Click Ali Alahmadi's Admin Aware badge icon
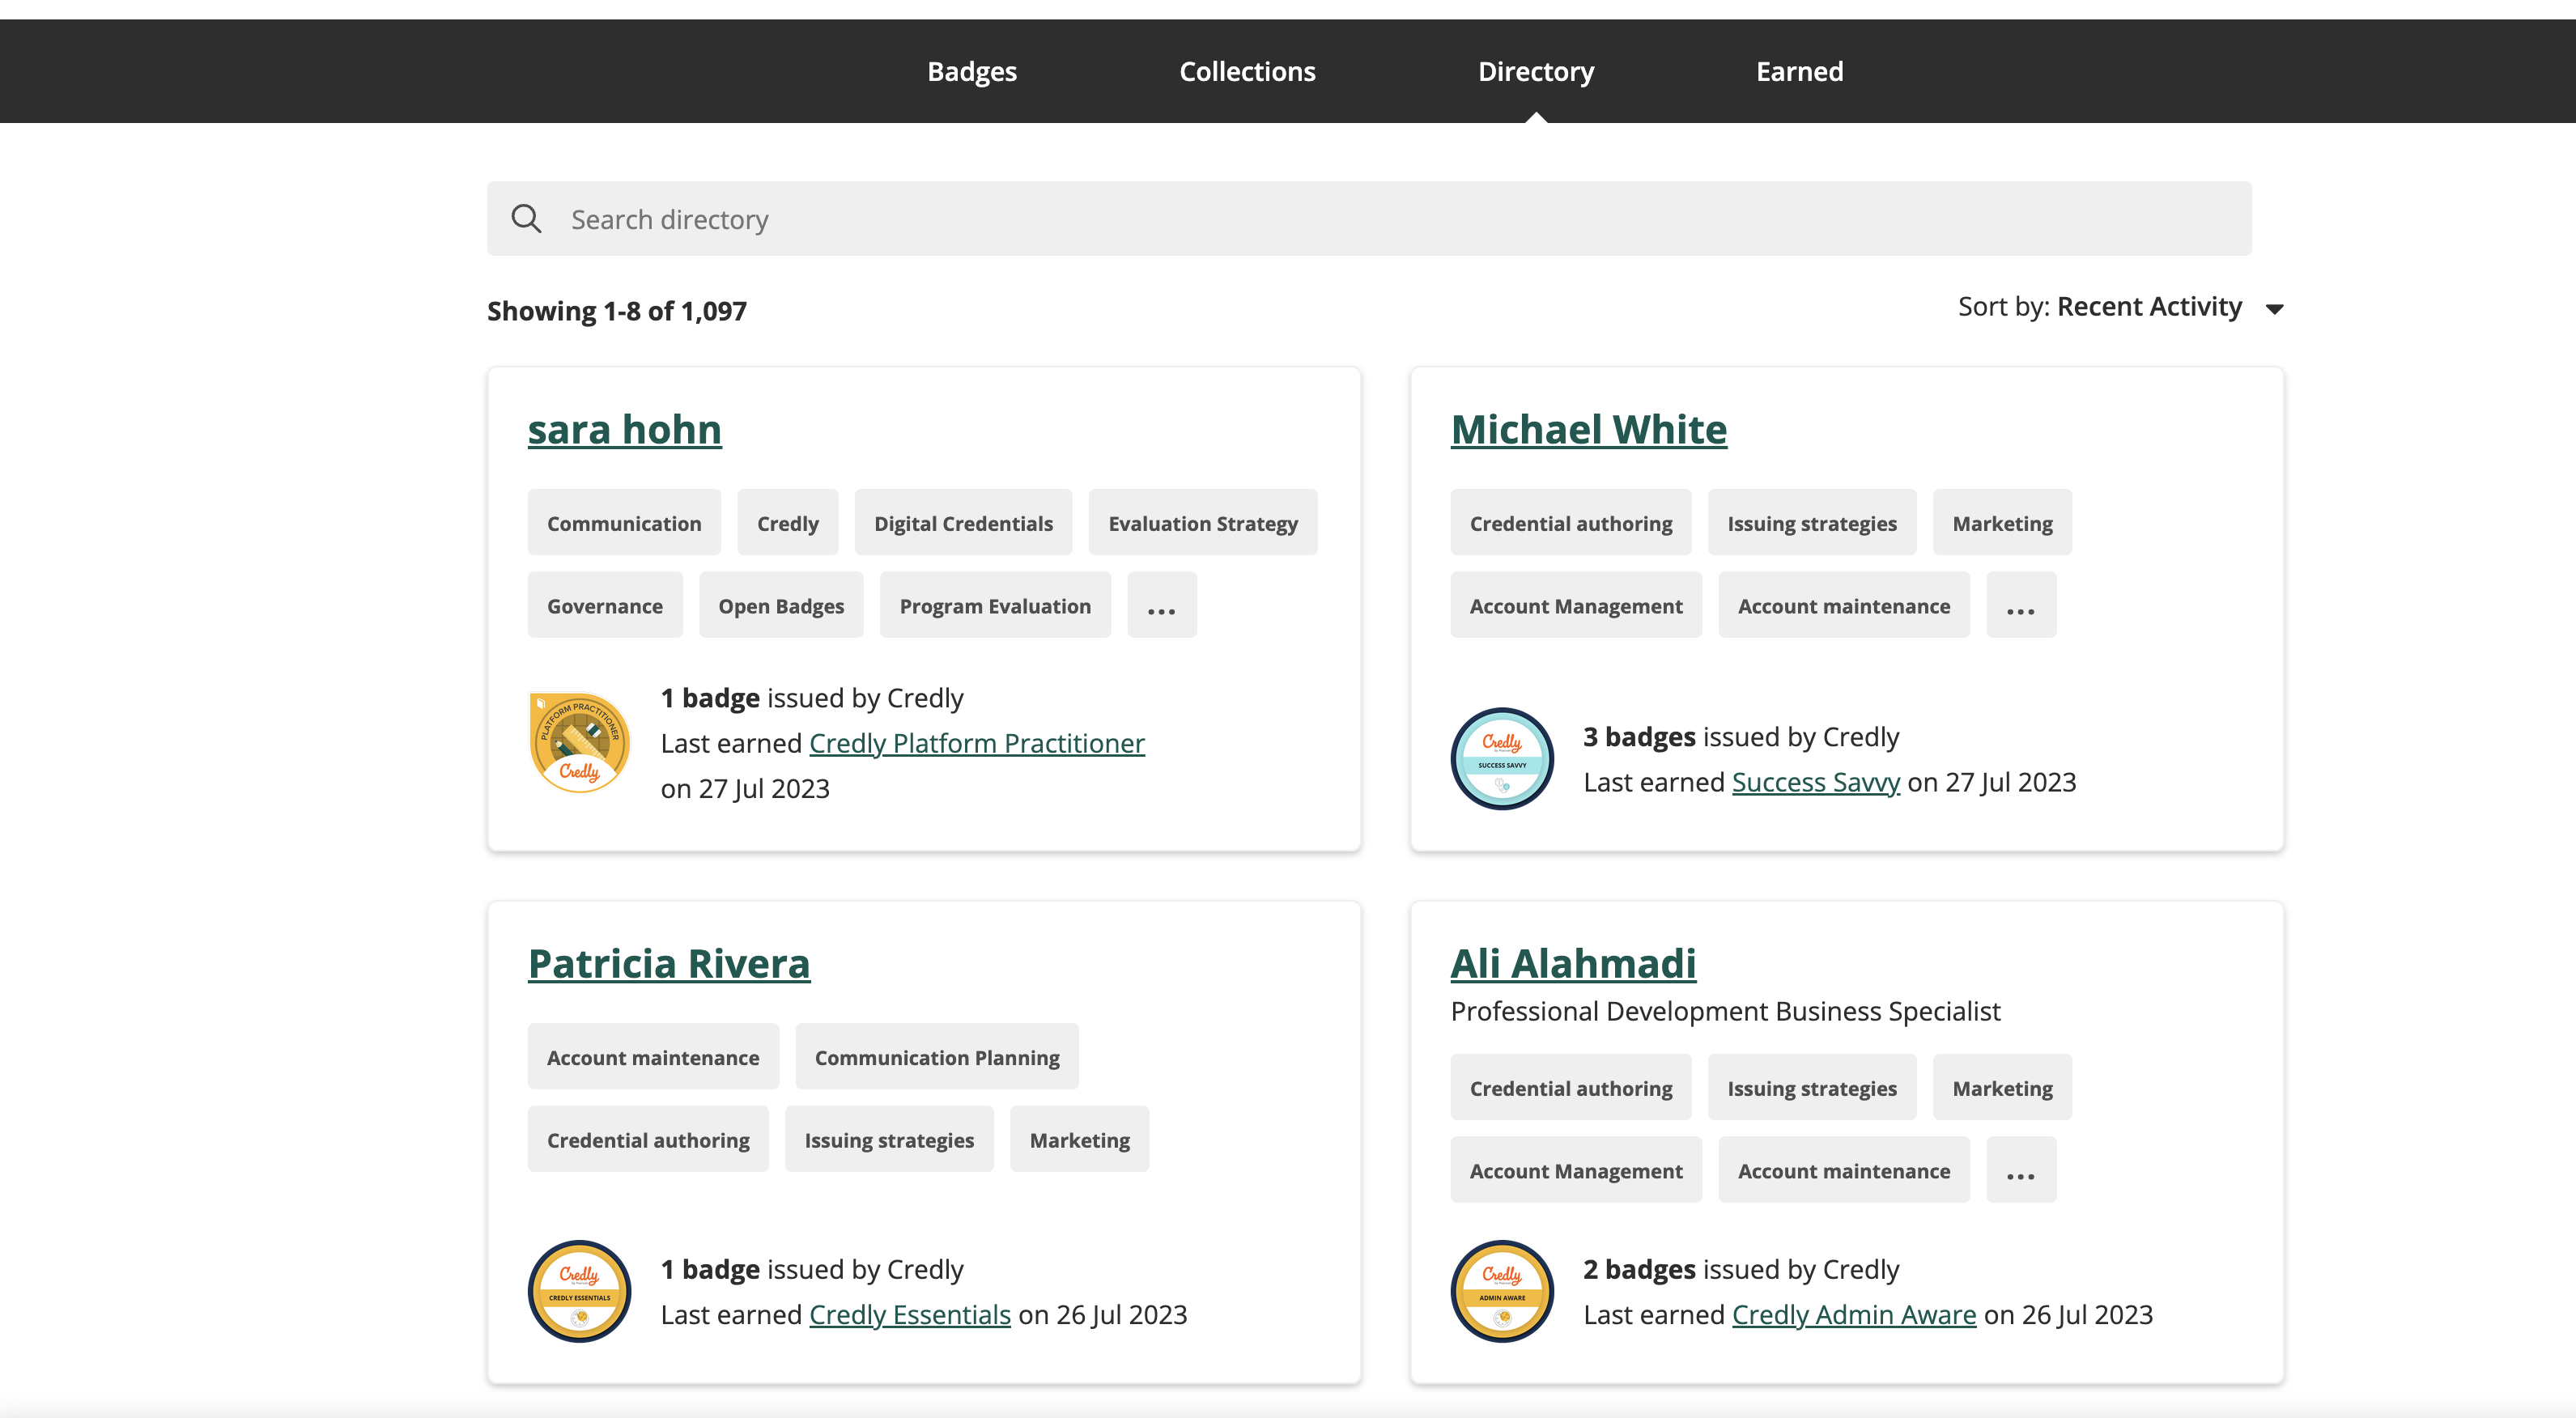This screenshot has height=1418, width=2576. (x=1501, y=1291)
